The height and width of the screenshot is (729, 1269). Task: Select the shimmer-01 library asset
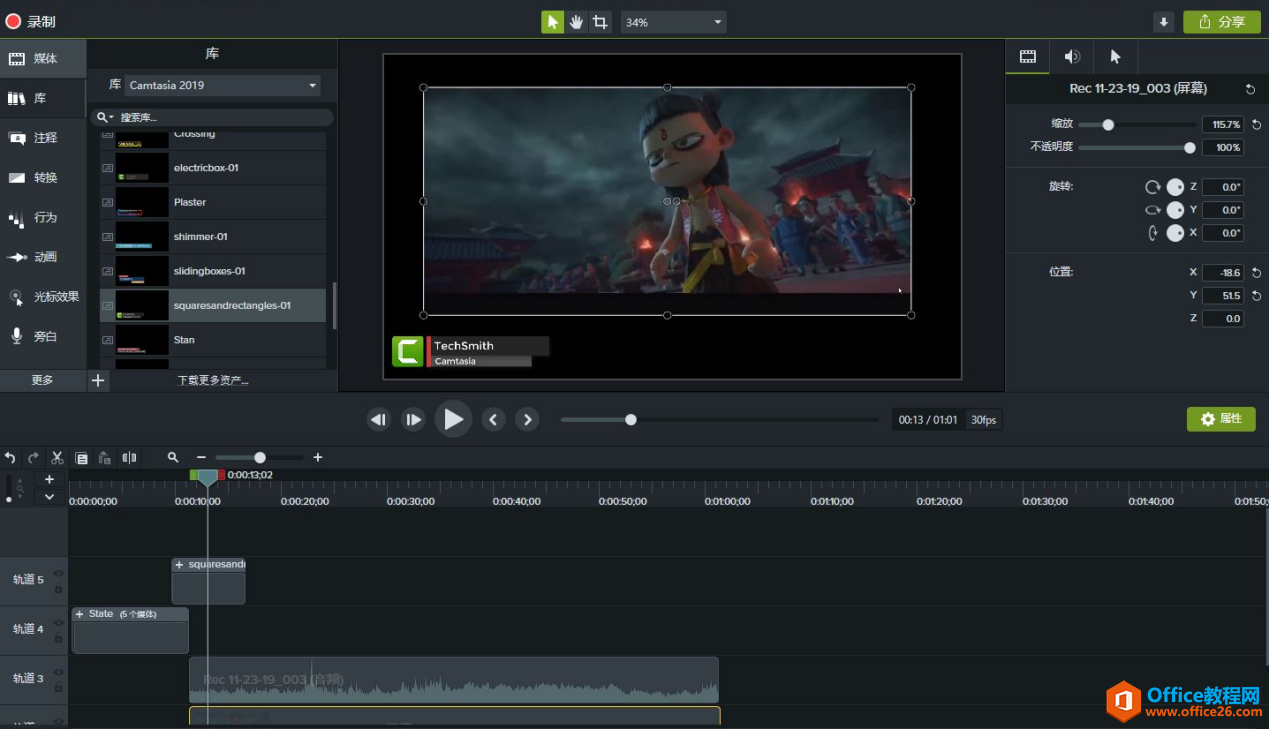click(x=213, y=237)
